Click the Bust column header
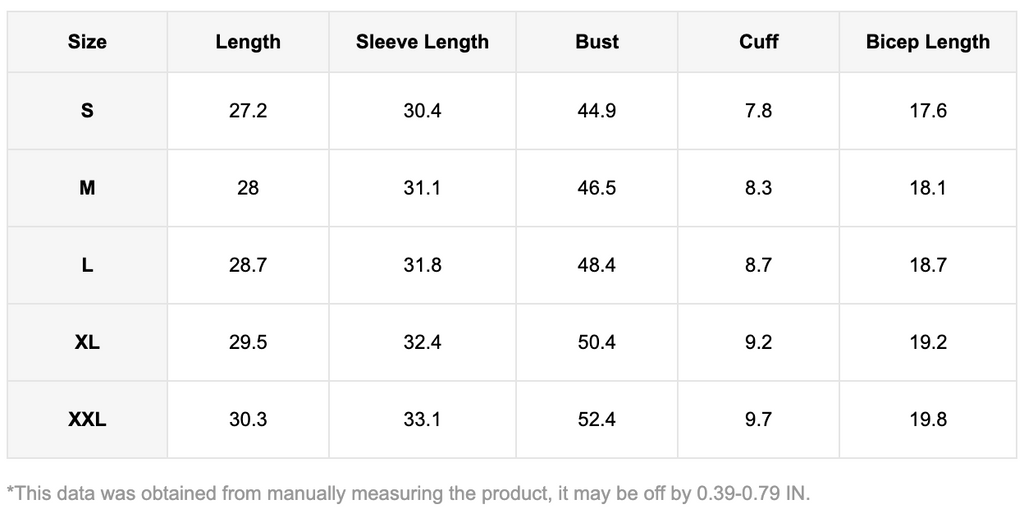 (597, 42)
